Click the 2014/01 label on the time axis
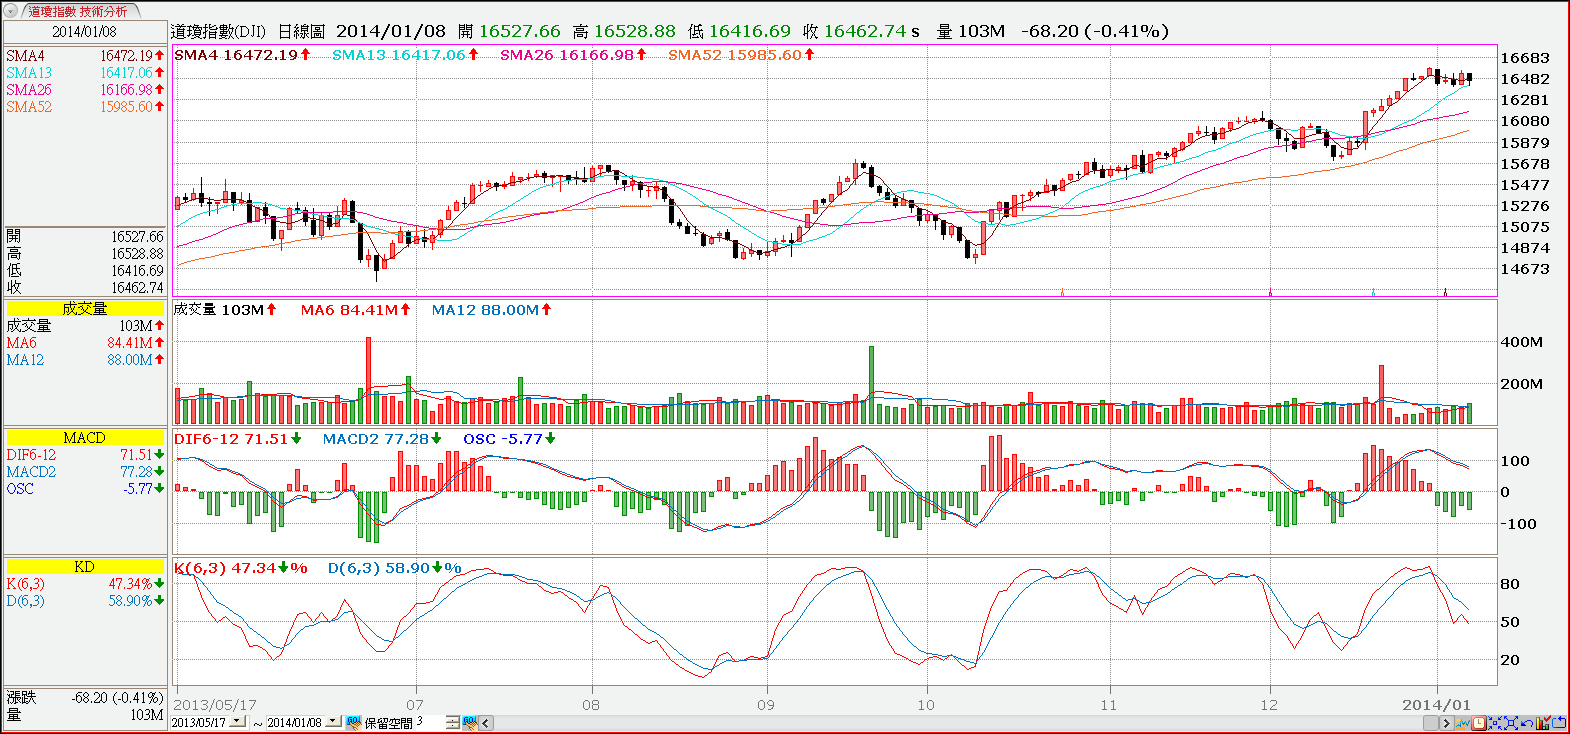Image resolution: width=1570 pixels, height=734 pixels. pyautogui.click(x=1436, y=705)
